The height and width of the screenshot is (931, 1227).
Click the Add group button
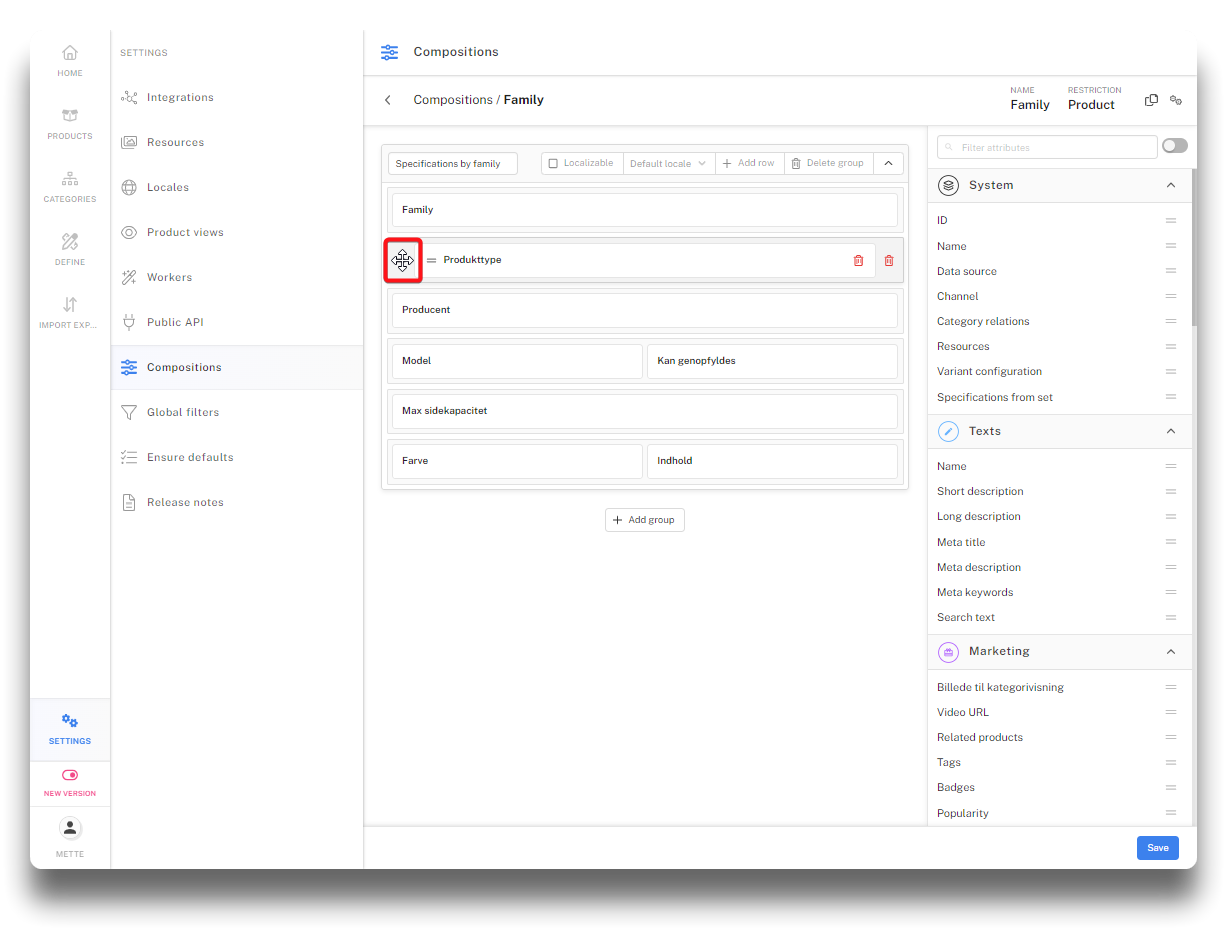coord(645,520)
